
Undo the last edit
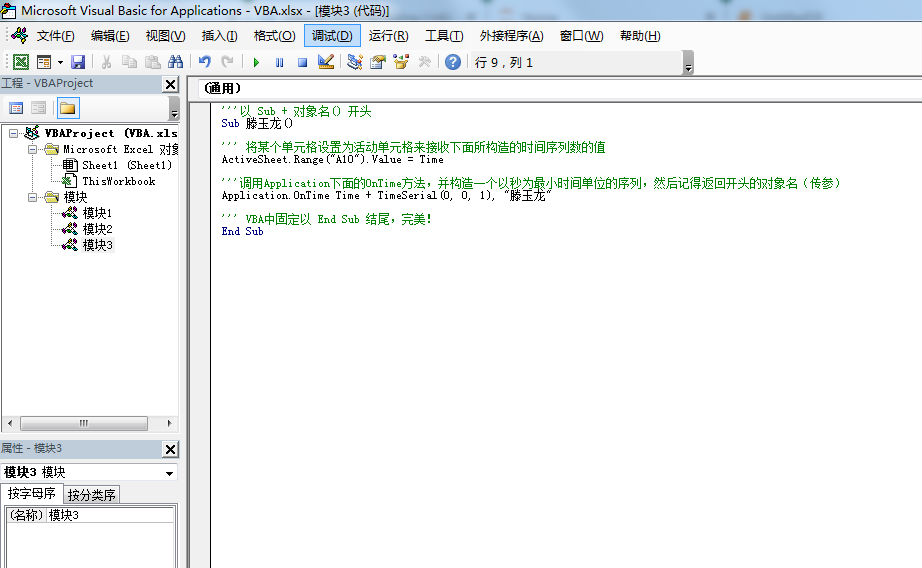point(205,62)
